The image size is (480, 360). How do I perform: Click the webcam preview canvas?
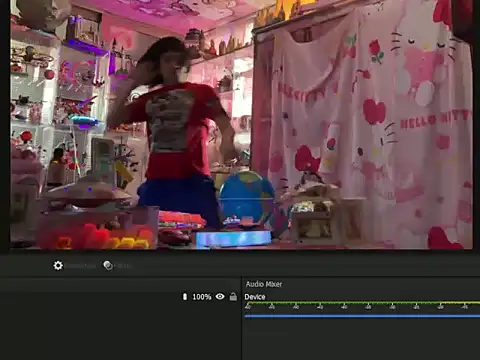(241, 124)
